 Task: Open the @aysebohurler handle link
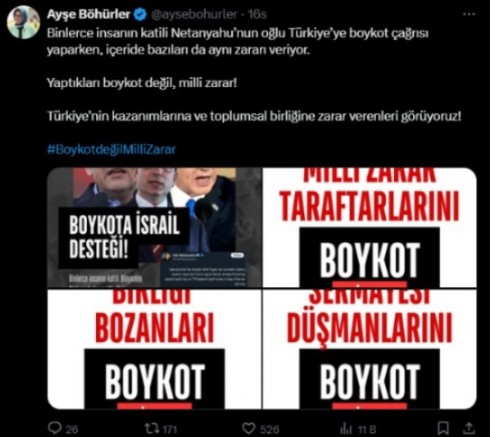tap(194, 15)
